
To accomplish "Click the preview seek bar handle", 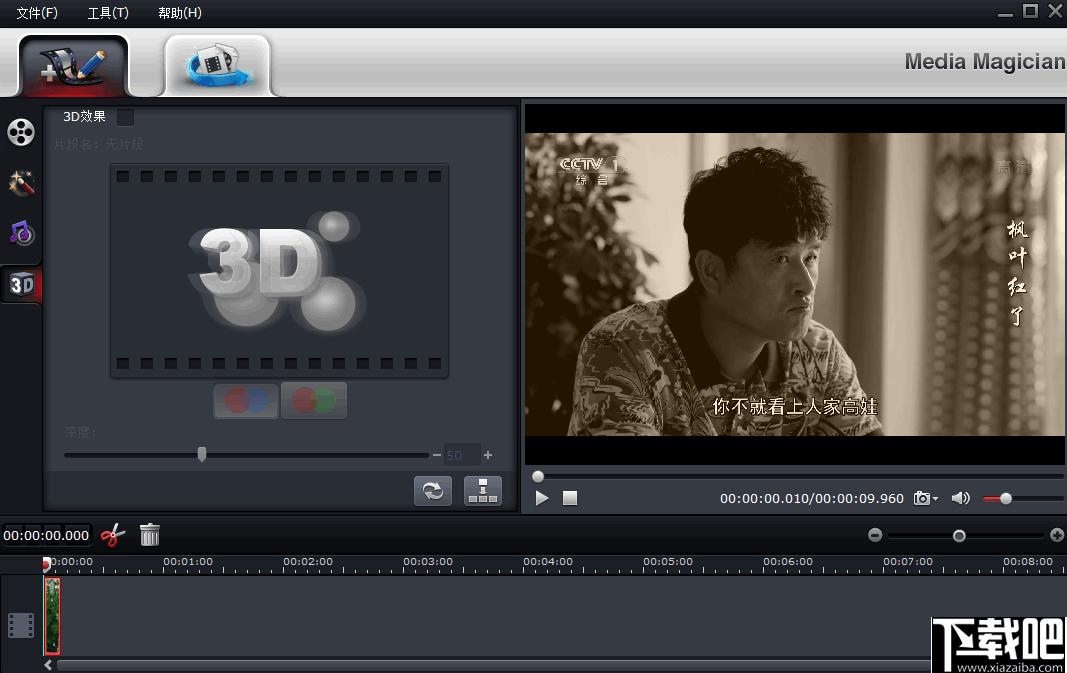I will (538, 476).
